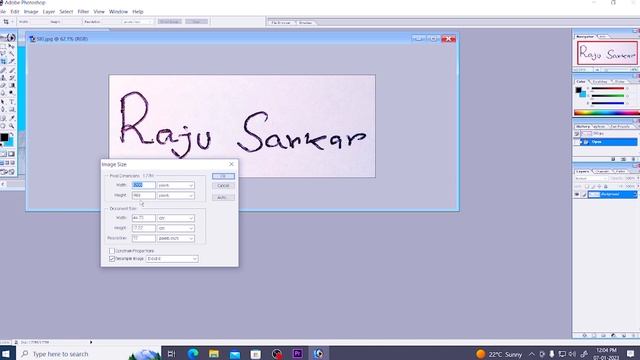This screenshot has width=640, height=360.
Task: Open the Edit menu
Action: point(15,11)
